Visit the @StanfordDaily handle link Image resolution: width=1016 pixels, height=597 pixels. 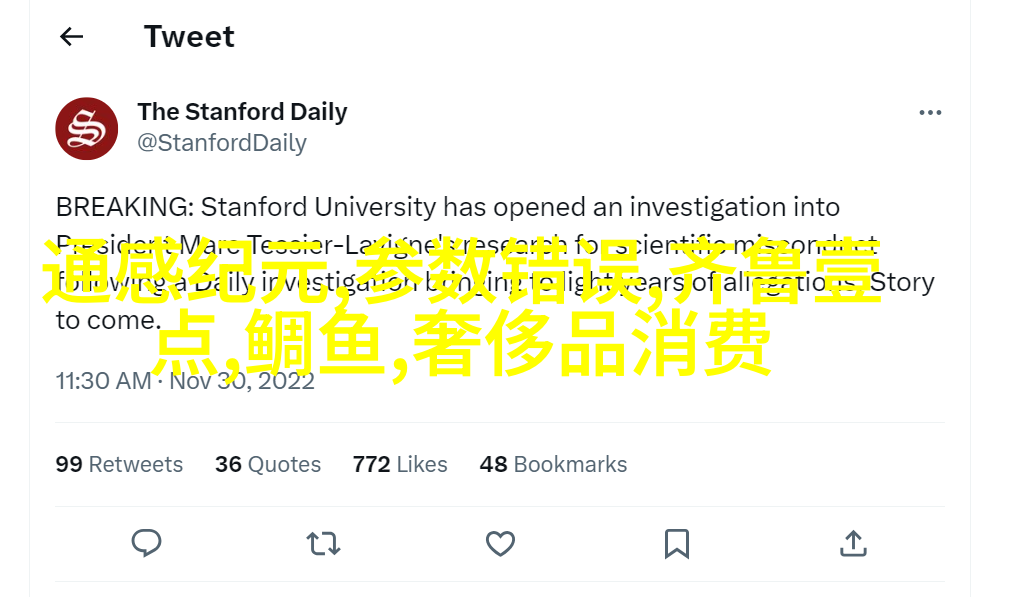[222, 143]
